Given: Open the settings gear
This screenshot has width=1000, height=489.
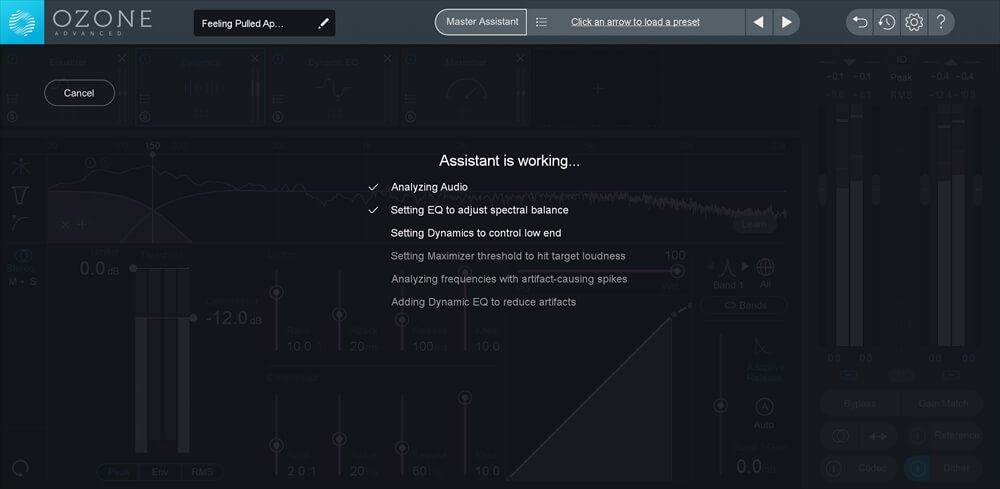Looking at the screenshot, I should pyautogui.click(x=914, y=22).
